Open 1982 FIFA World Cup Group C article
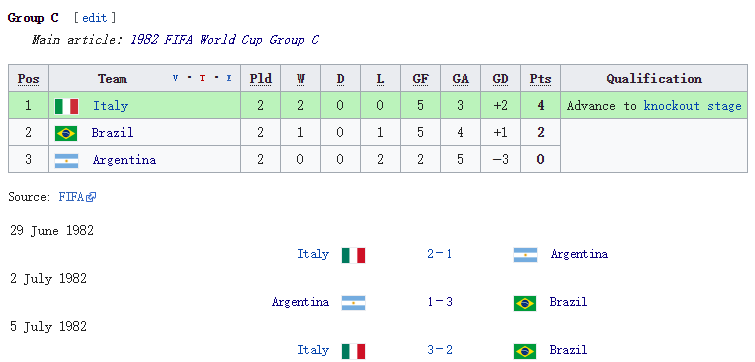 [224, 40]
